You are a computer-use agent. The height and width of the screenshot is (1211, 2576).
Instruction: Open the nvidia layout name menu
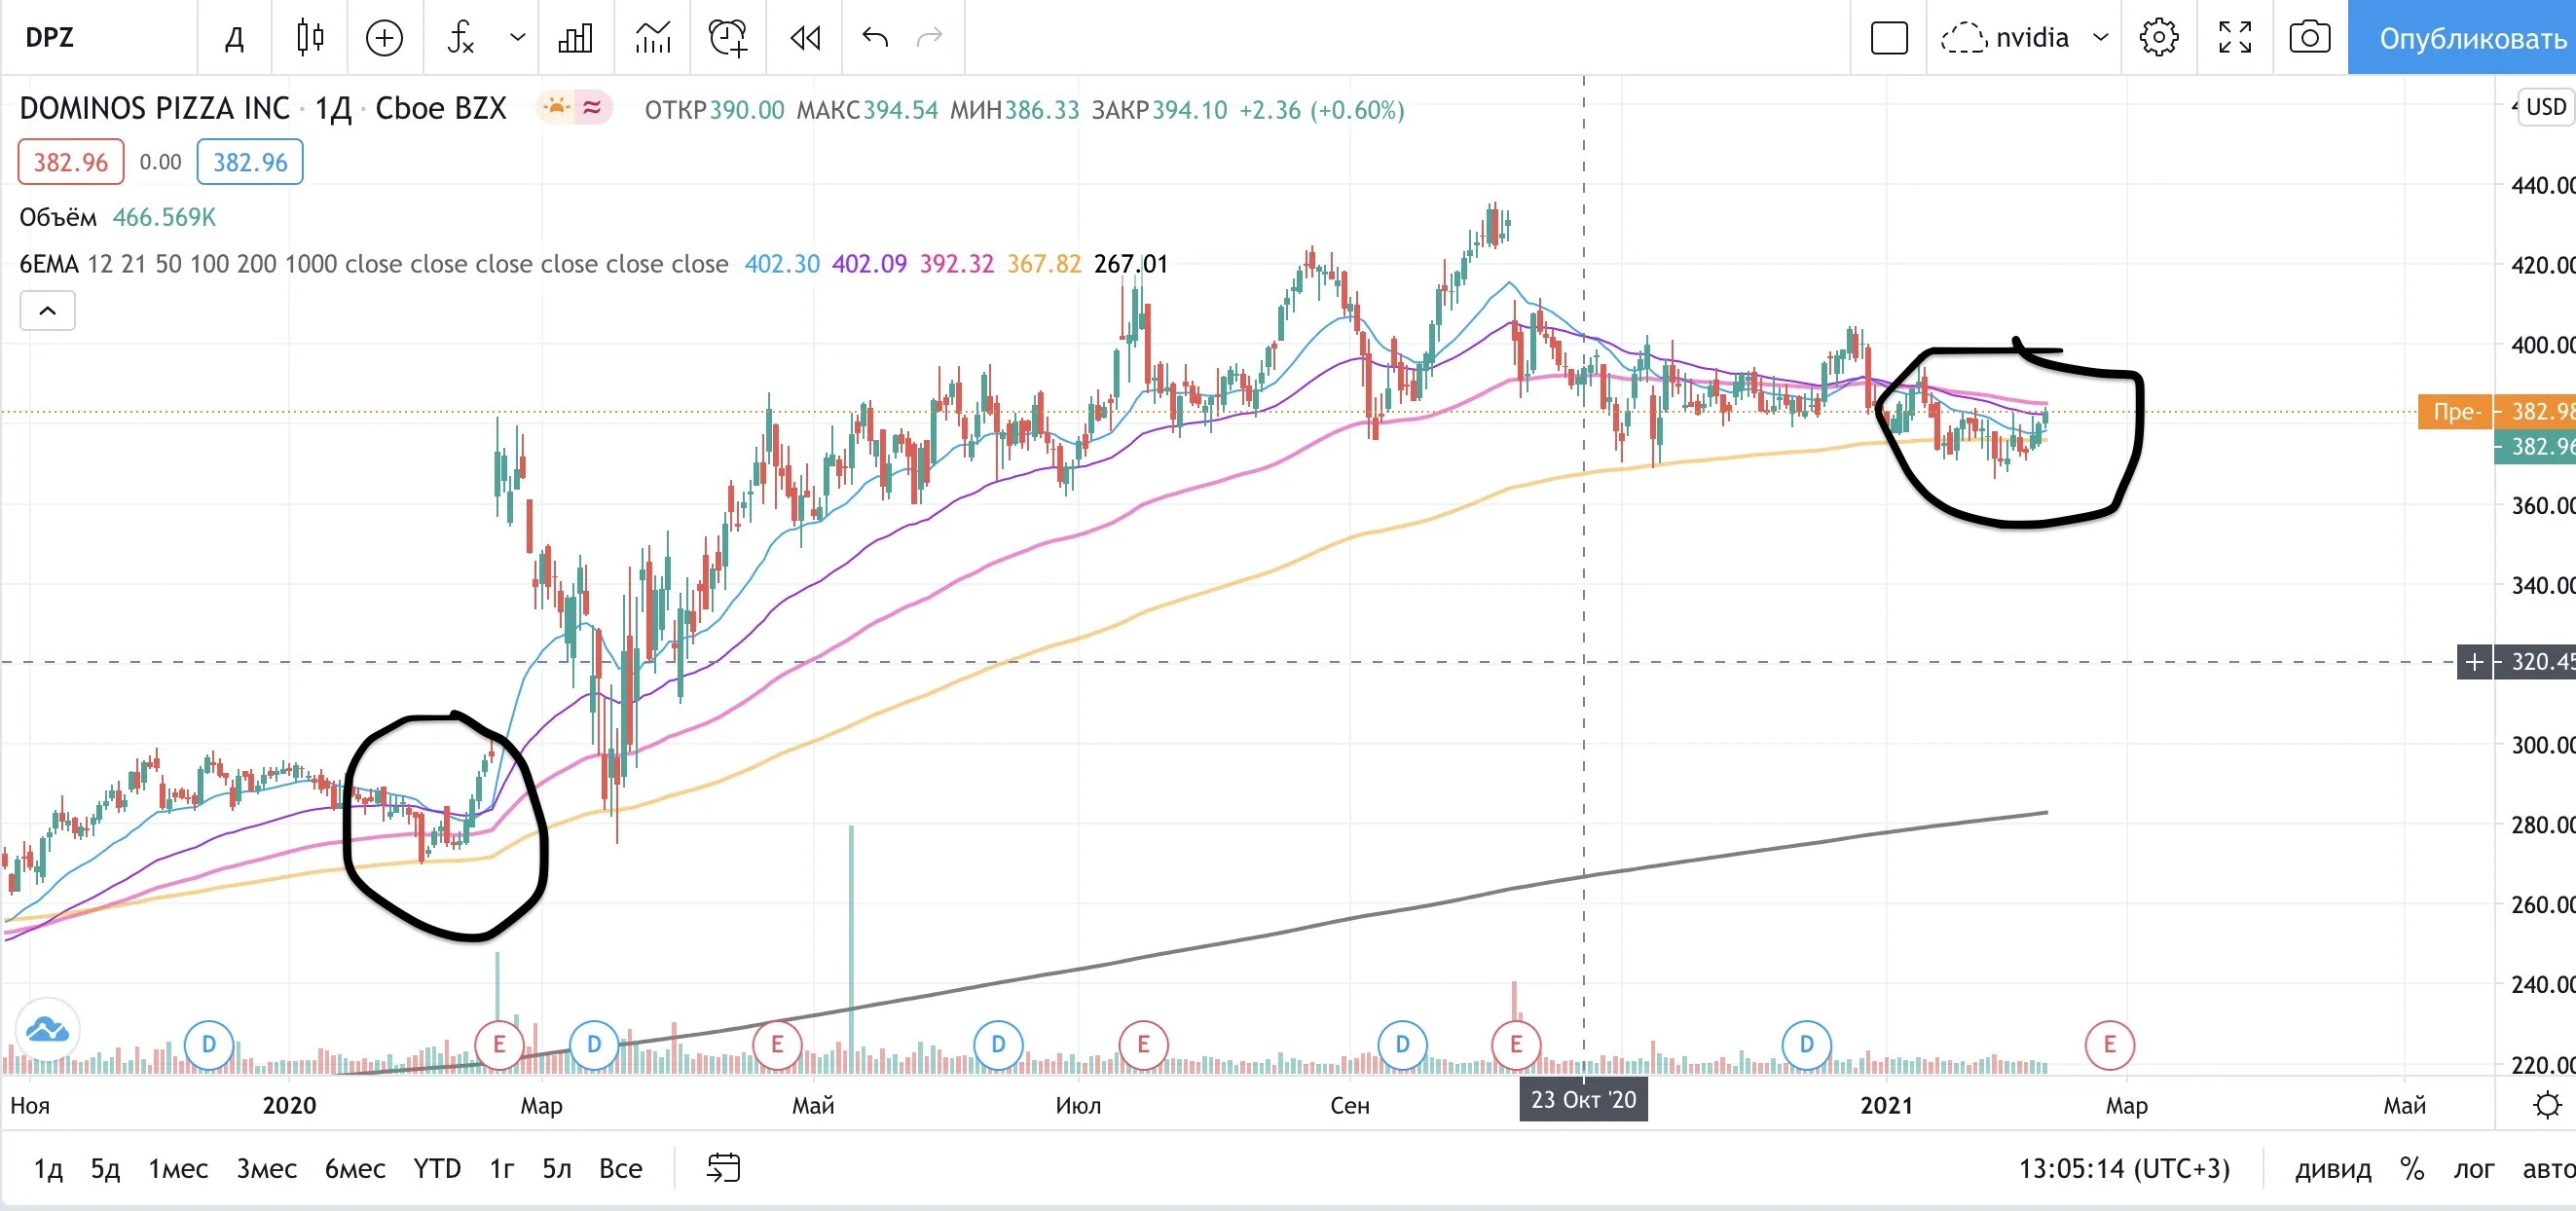[x=2032, y=38]
